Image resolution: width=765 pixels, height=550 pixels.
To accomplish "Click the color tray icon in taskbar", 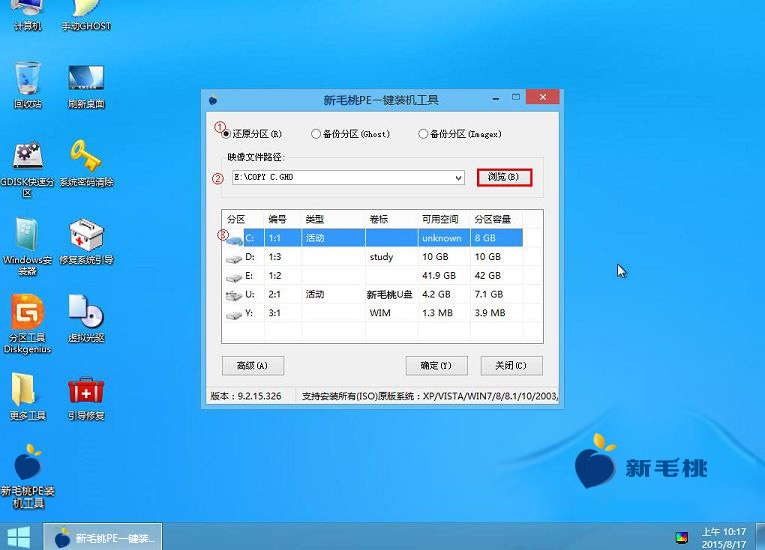I will click(682, 537).
